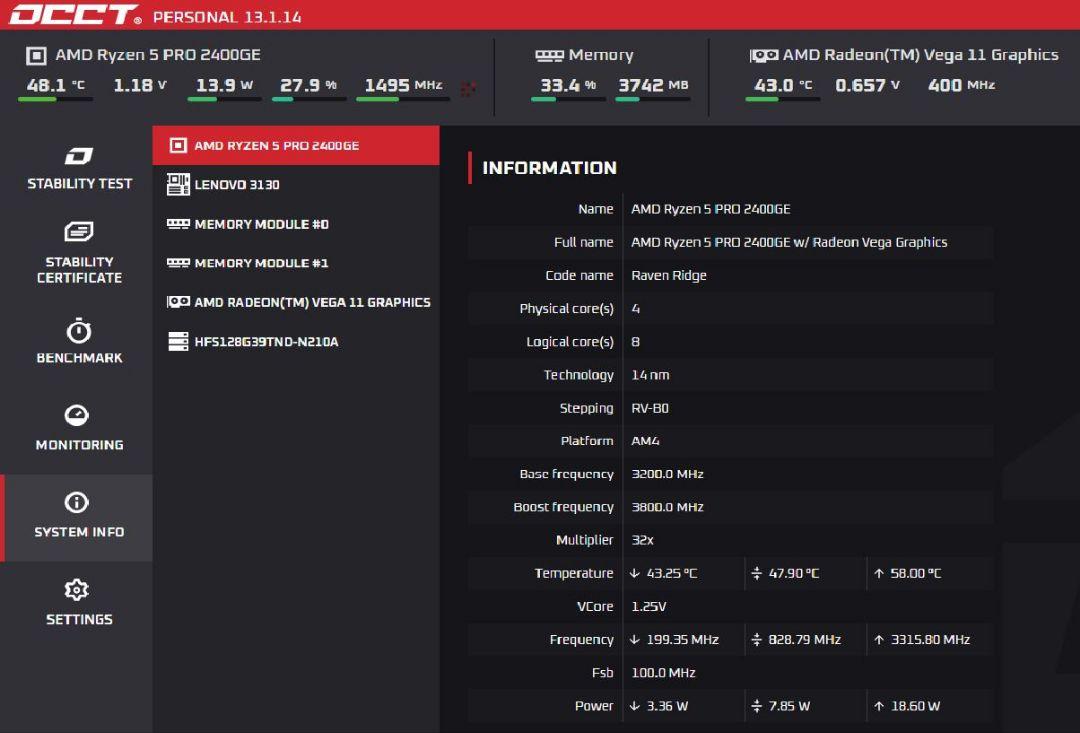Select the AMD RADEON(TM) VEGA 11 GRAPHICS entry
1080x733 pixels.
point(295,302)
